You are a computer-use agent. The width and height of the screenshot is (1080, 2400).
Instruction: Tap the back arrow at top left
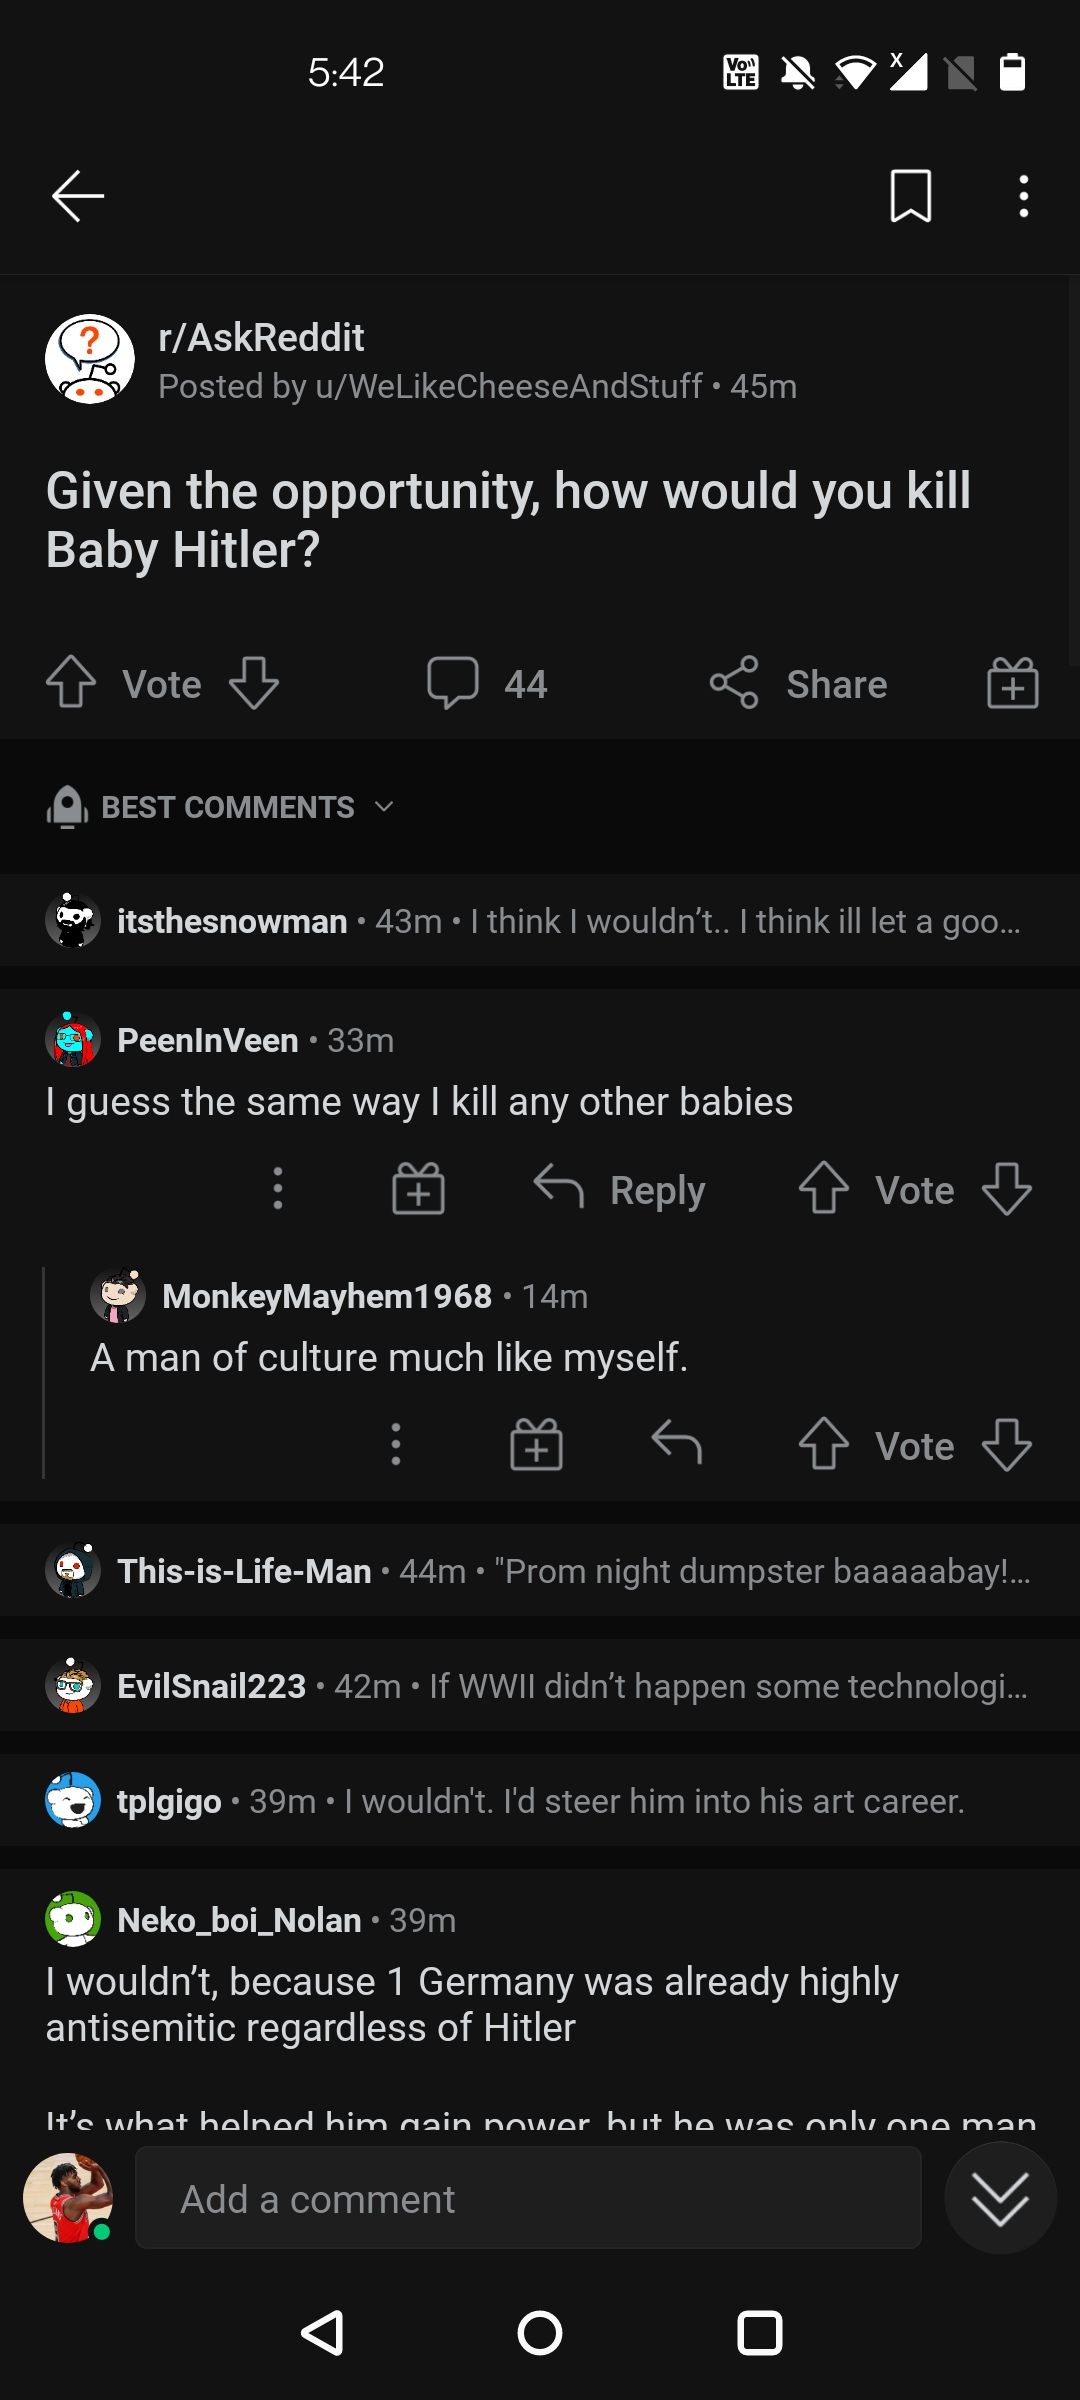75,196
